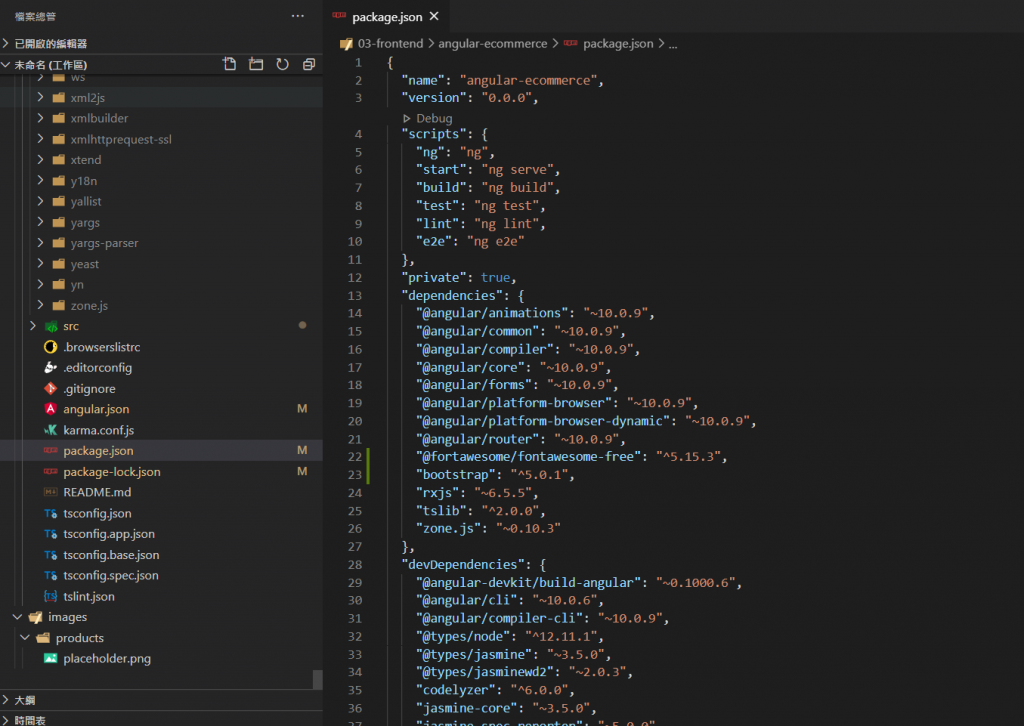1024x726 pixels.
Task: Expand the xml2js folder
Action: pos(40,97)
